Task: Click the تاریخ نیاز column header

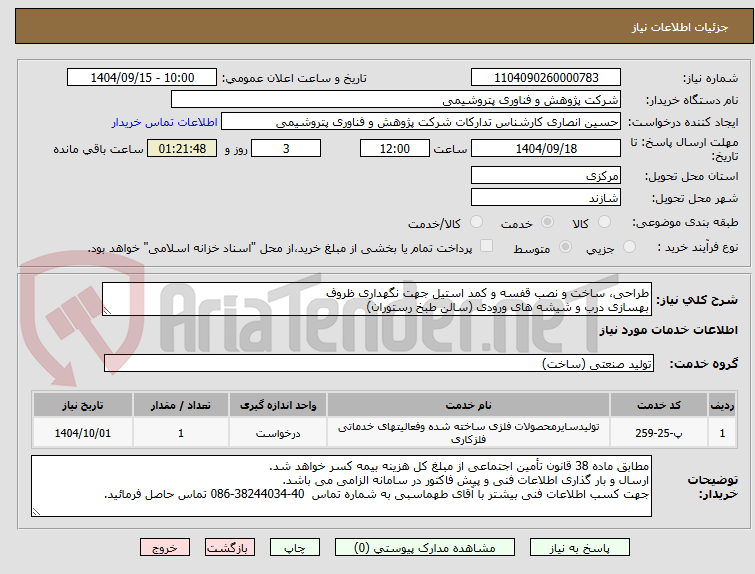Action: (x=83, y=405)
